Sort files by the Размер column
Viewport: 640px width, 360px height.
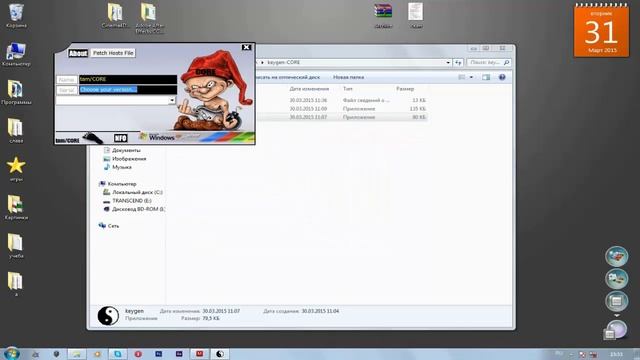pos(405,89)
